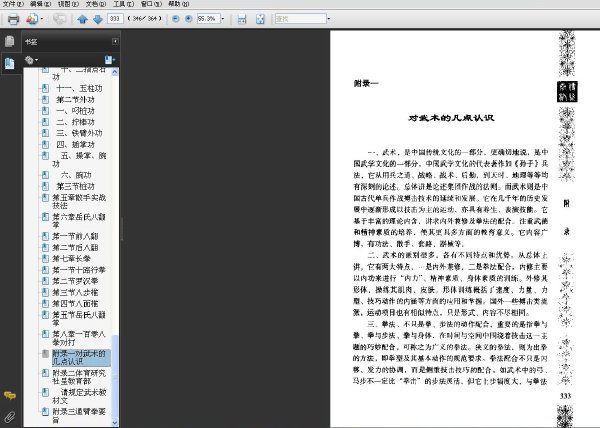This screenshot has height=428, width=600.
Task: Open the Comments panel icon in the sidebar
Action: (10, 395)
